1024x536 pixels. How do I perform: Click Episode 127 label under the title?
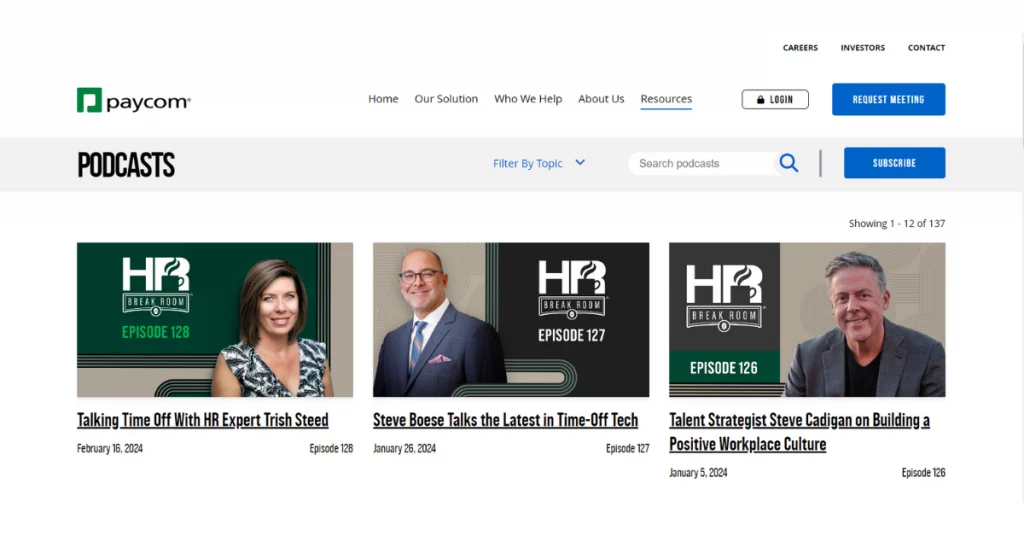(627, 449)
